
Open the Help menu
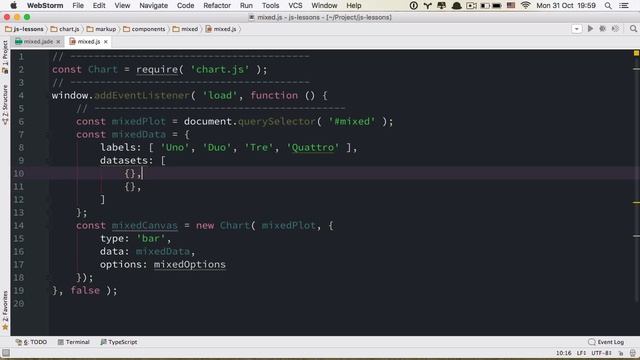(x=354, y=5)
